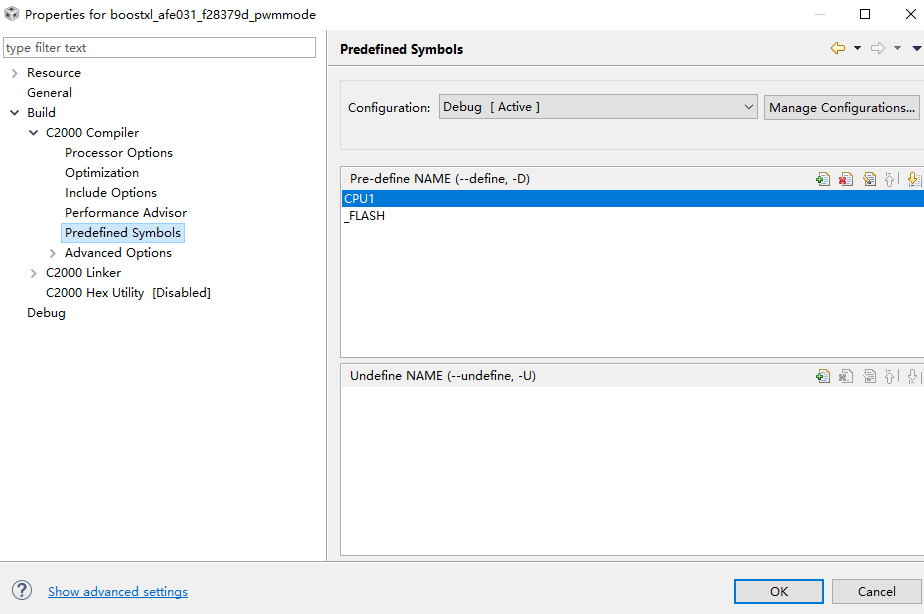The image size is (924, 614).
Task: Expand the Resource tree node
Action: click(15, 73)
